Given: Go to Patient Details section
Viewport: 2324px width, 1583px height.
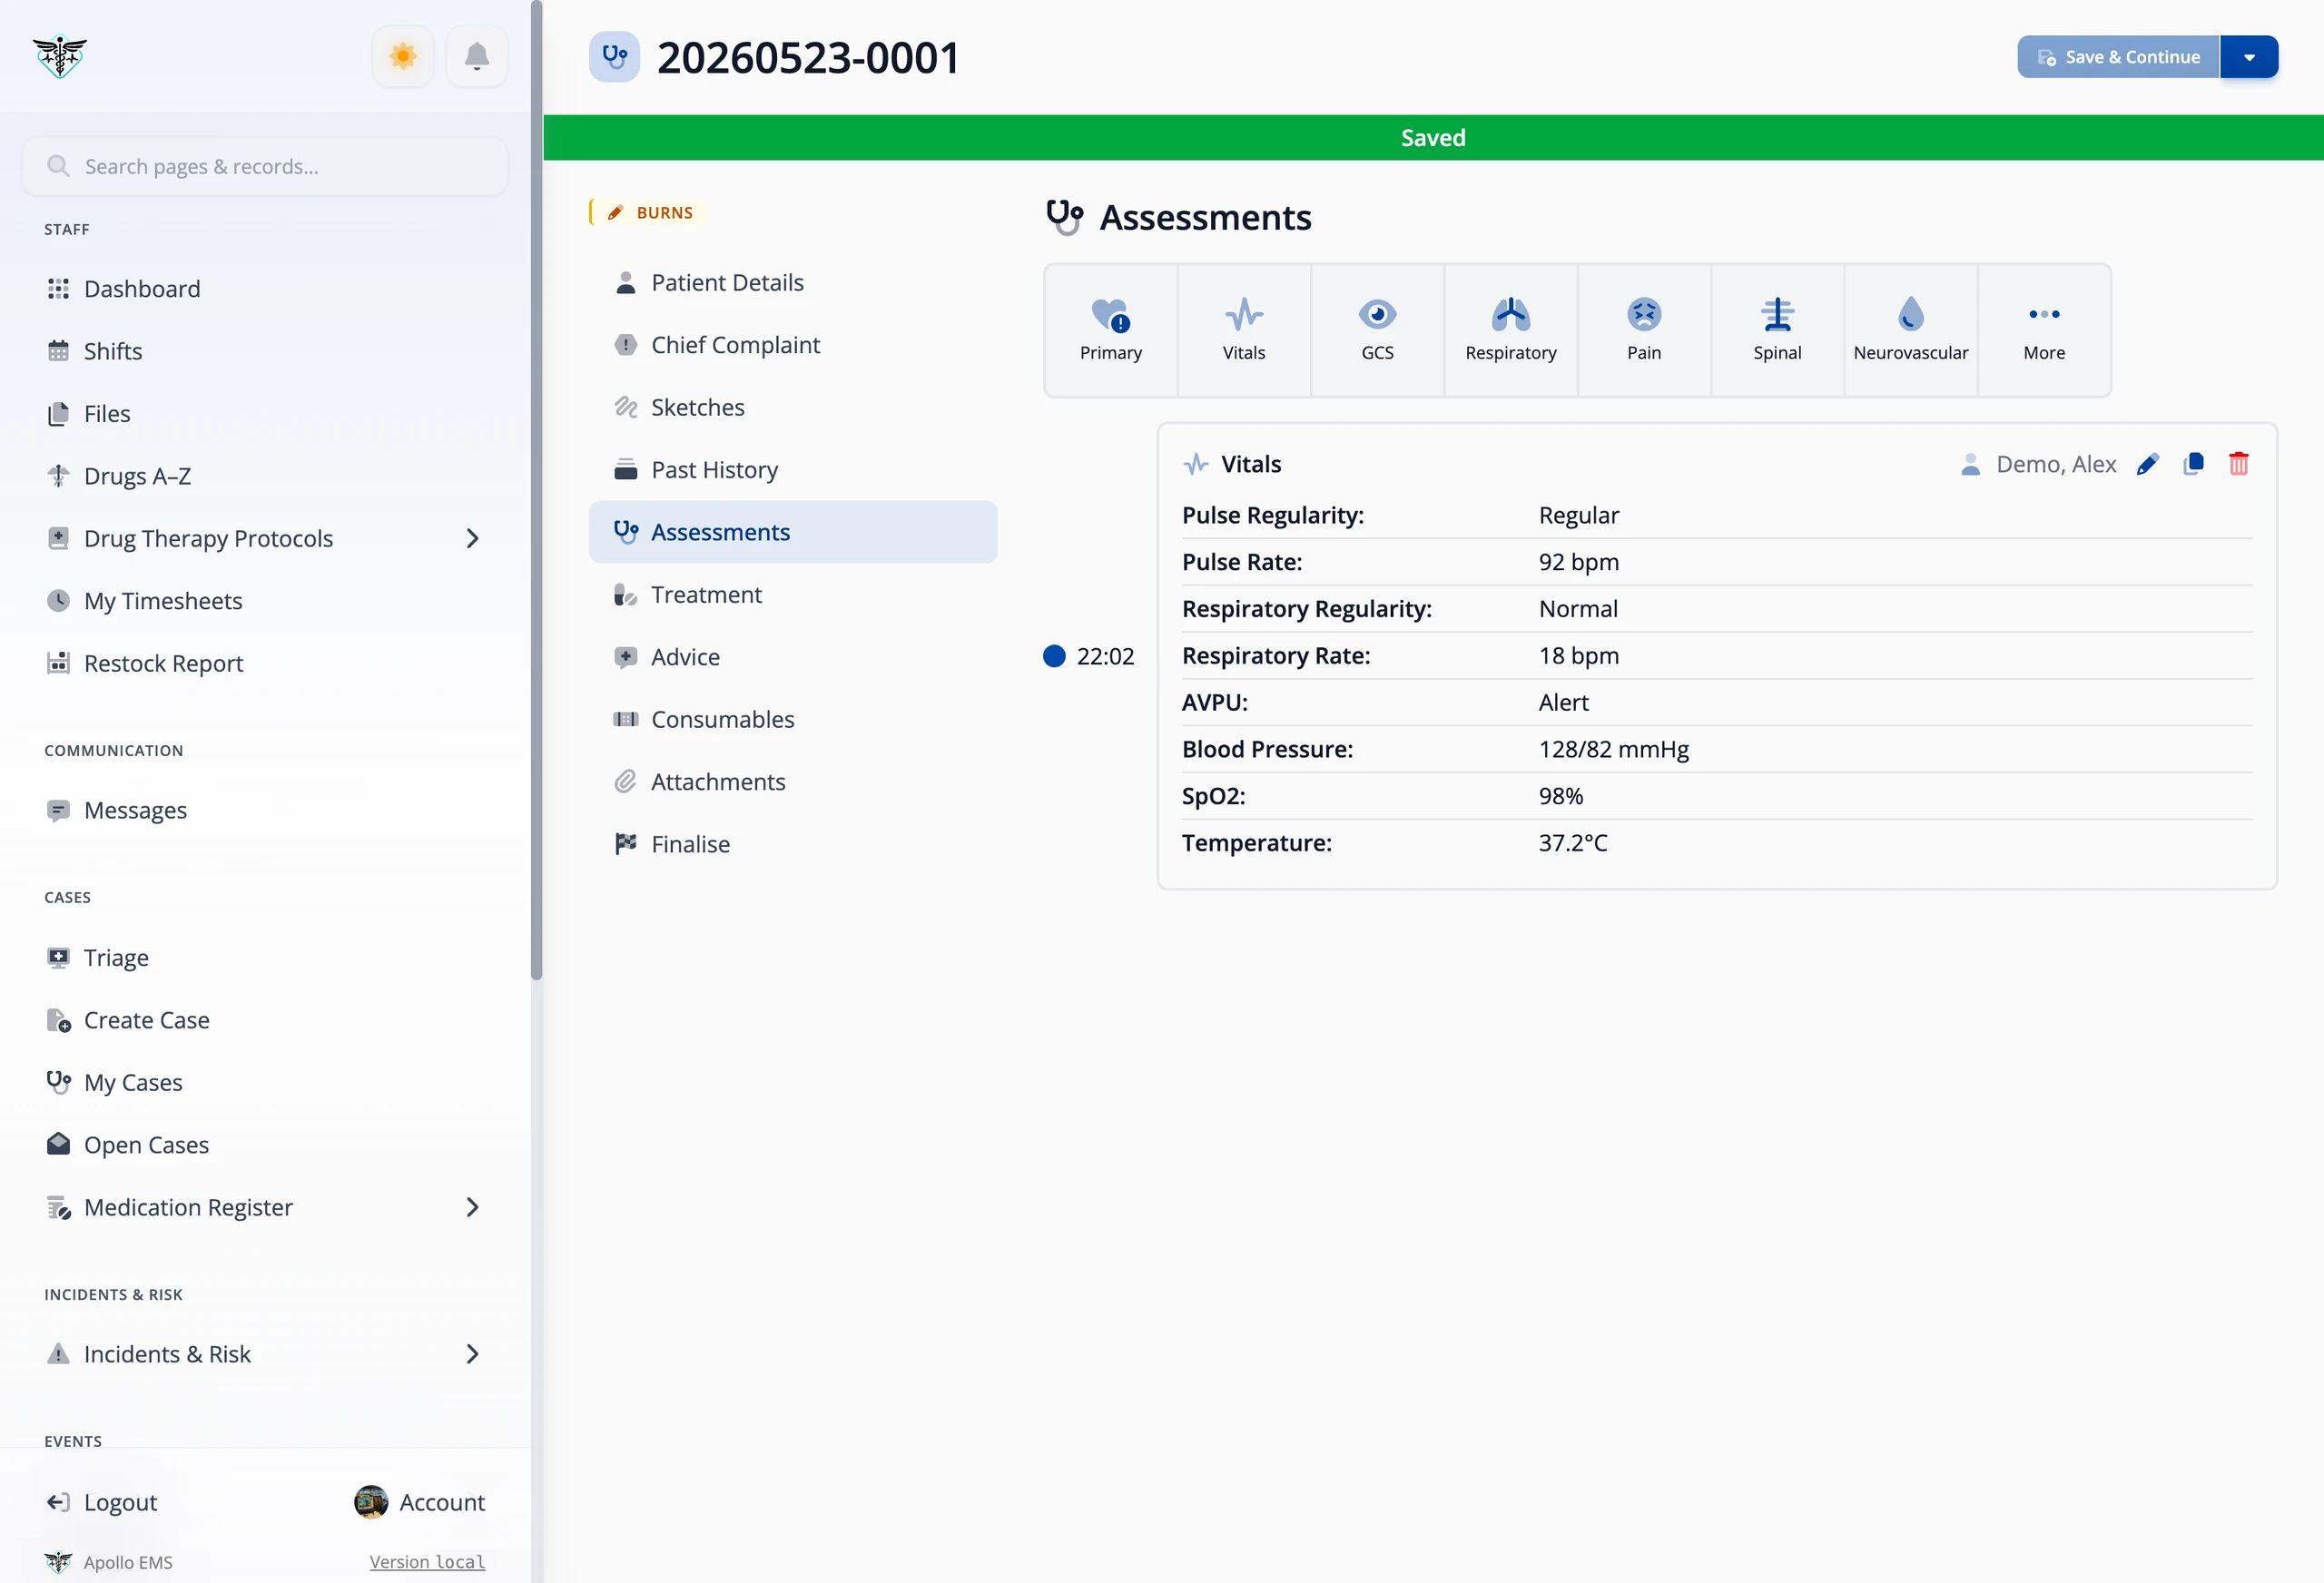Looking at the screenshot, I should [793, 282].
